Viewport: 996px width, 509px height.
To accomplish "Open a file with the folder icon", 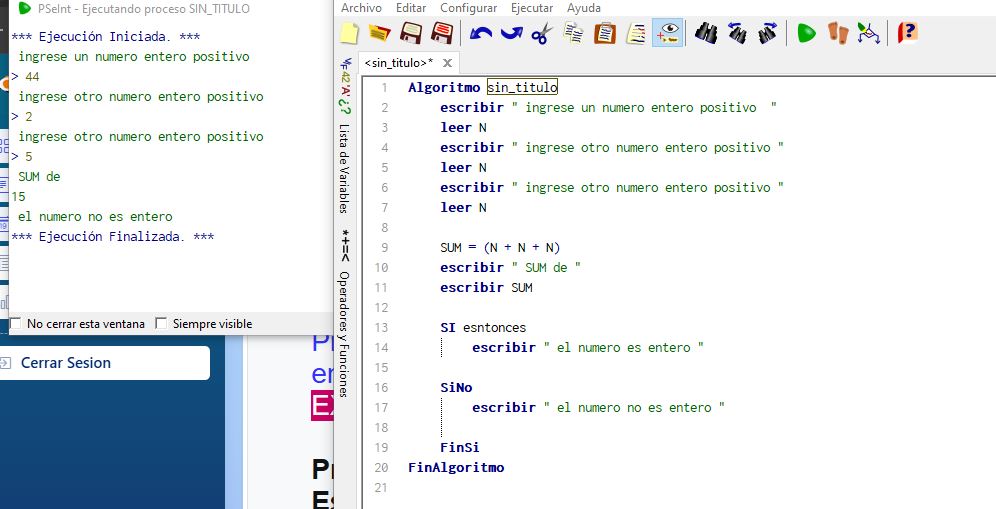I will 378,34.
